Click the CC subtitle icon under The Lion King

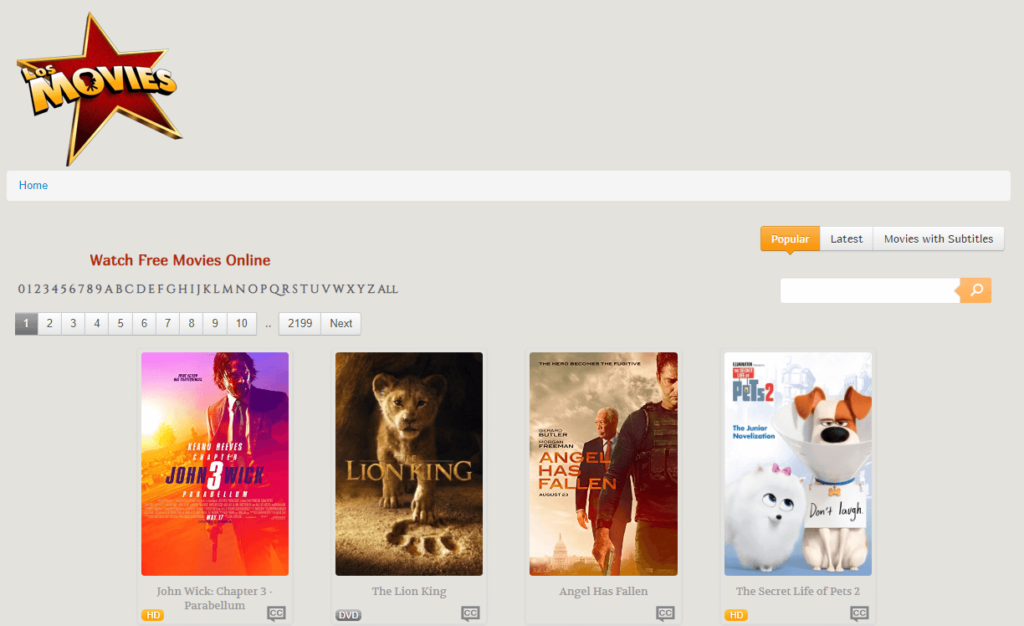pos(470,614)
